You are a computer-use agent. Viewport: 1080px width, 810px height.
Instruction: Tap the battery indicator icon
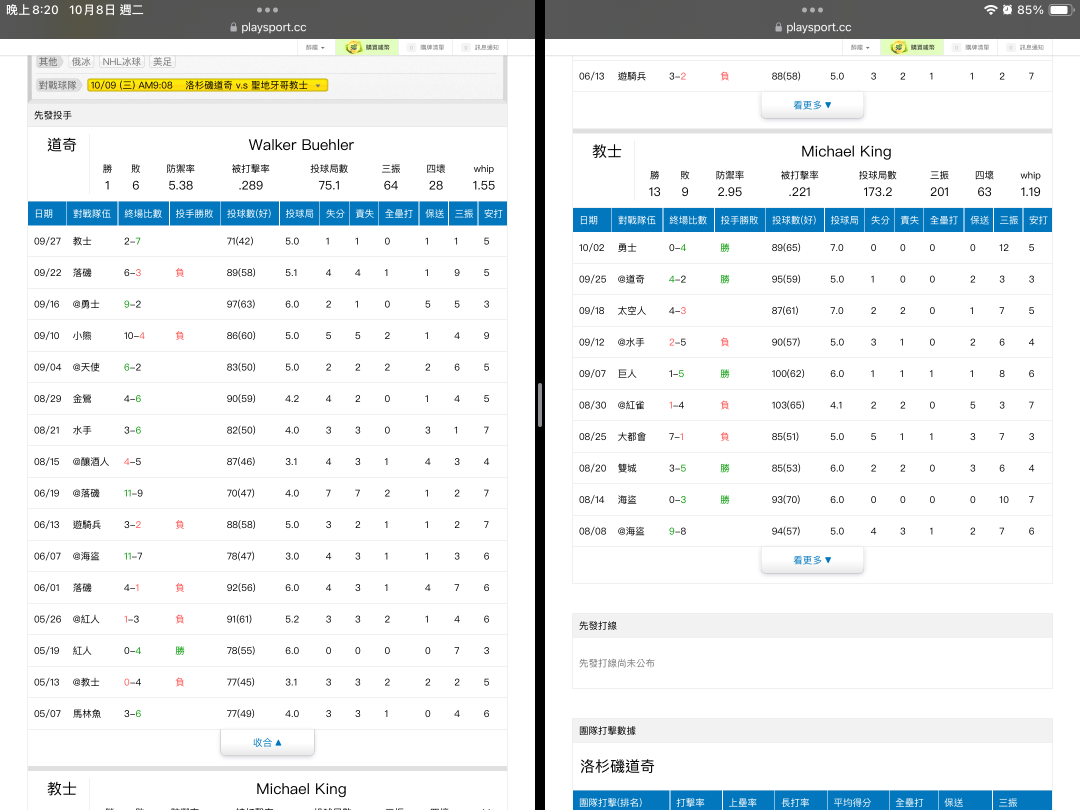[1061, 10]
